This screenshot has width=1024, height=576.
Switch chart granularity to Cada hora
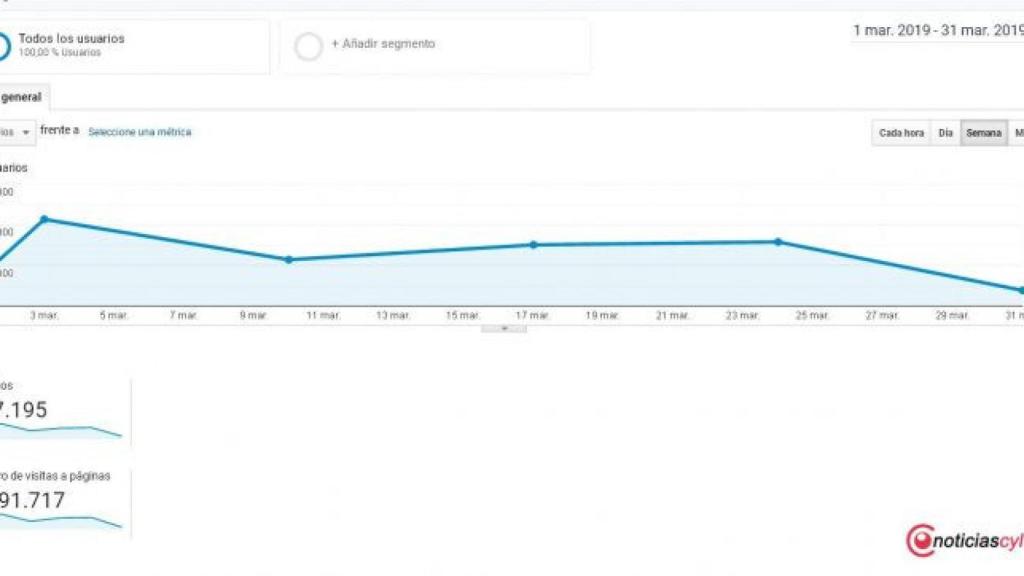pyautogui.click(x=900, y=133)
